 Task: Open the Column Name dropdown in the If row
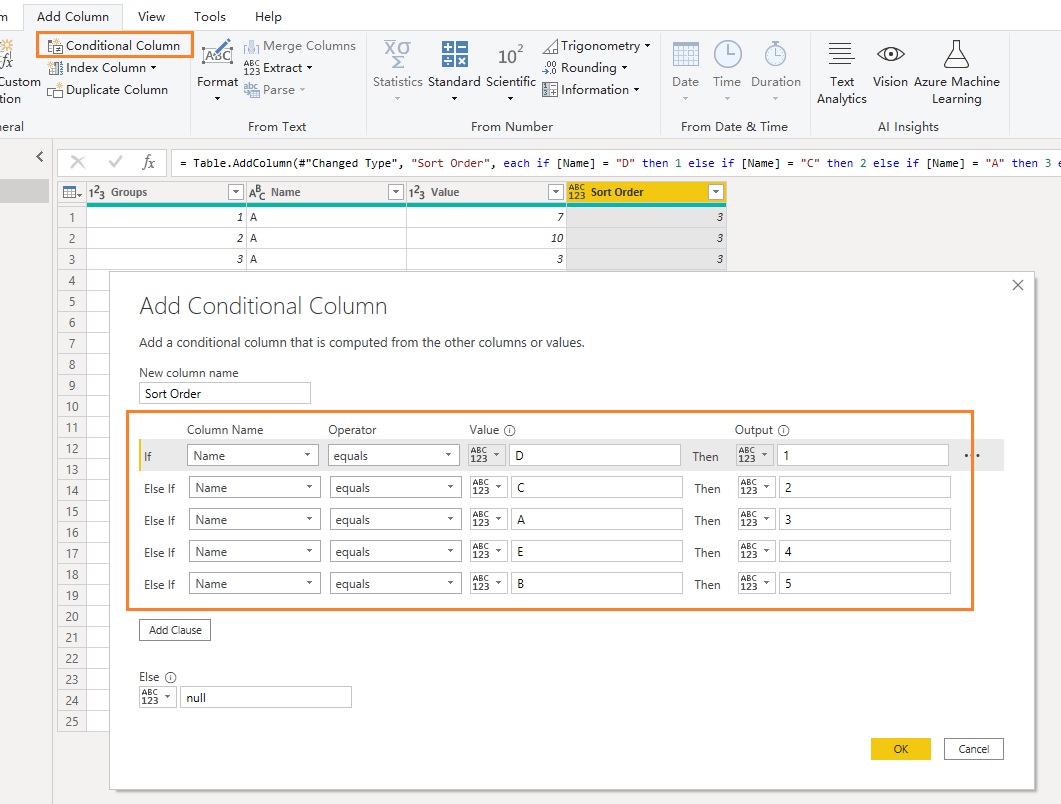tap(252, 455)
